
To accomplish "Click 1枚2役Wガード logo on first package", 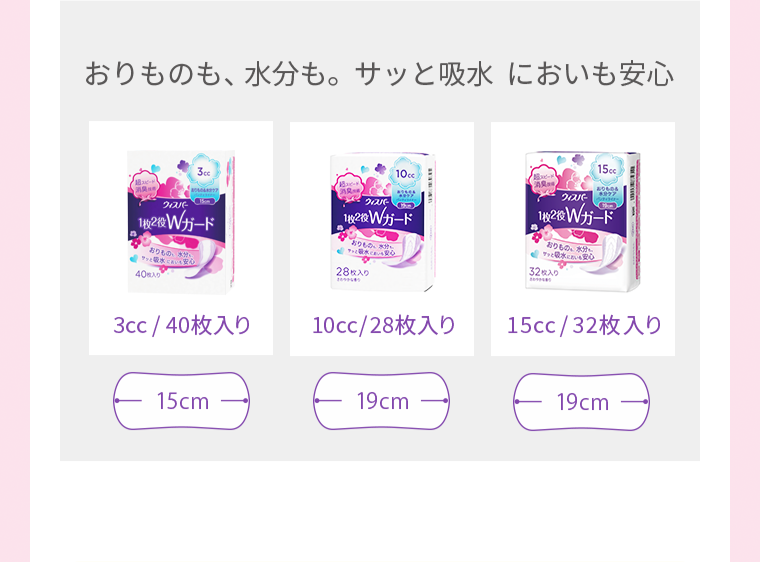I will pos(176,224).
